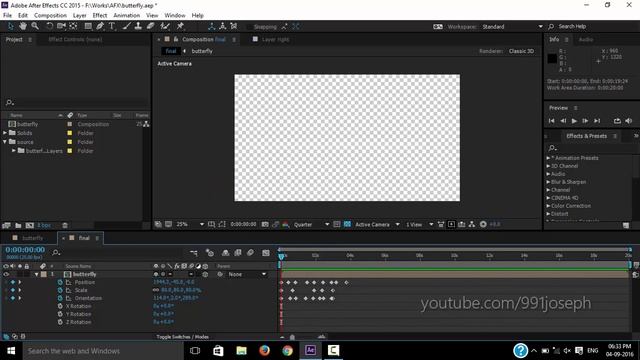Image resolution: width=640 pixels, height=360 pixels.
Task: Open the 25% magnification dropdown
Action: click(190, 224)
